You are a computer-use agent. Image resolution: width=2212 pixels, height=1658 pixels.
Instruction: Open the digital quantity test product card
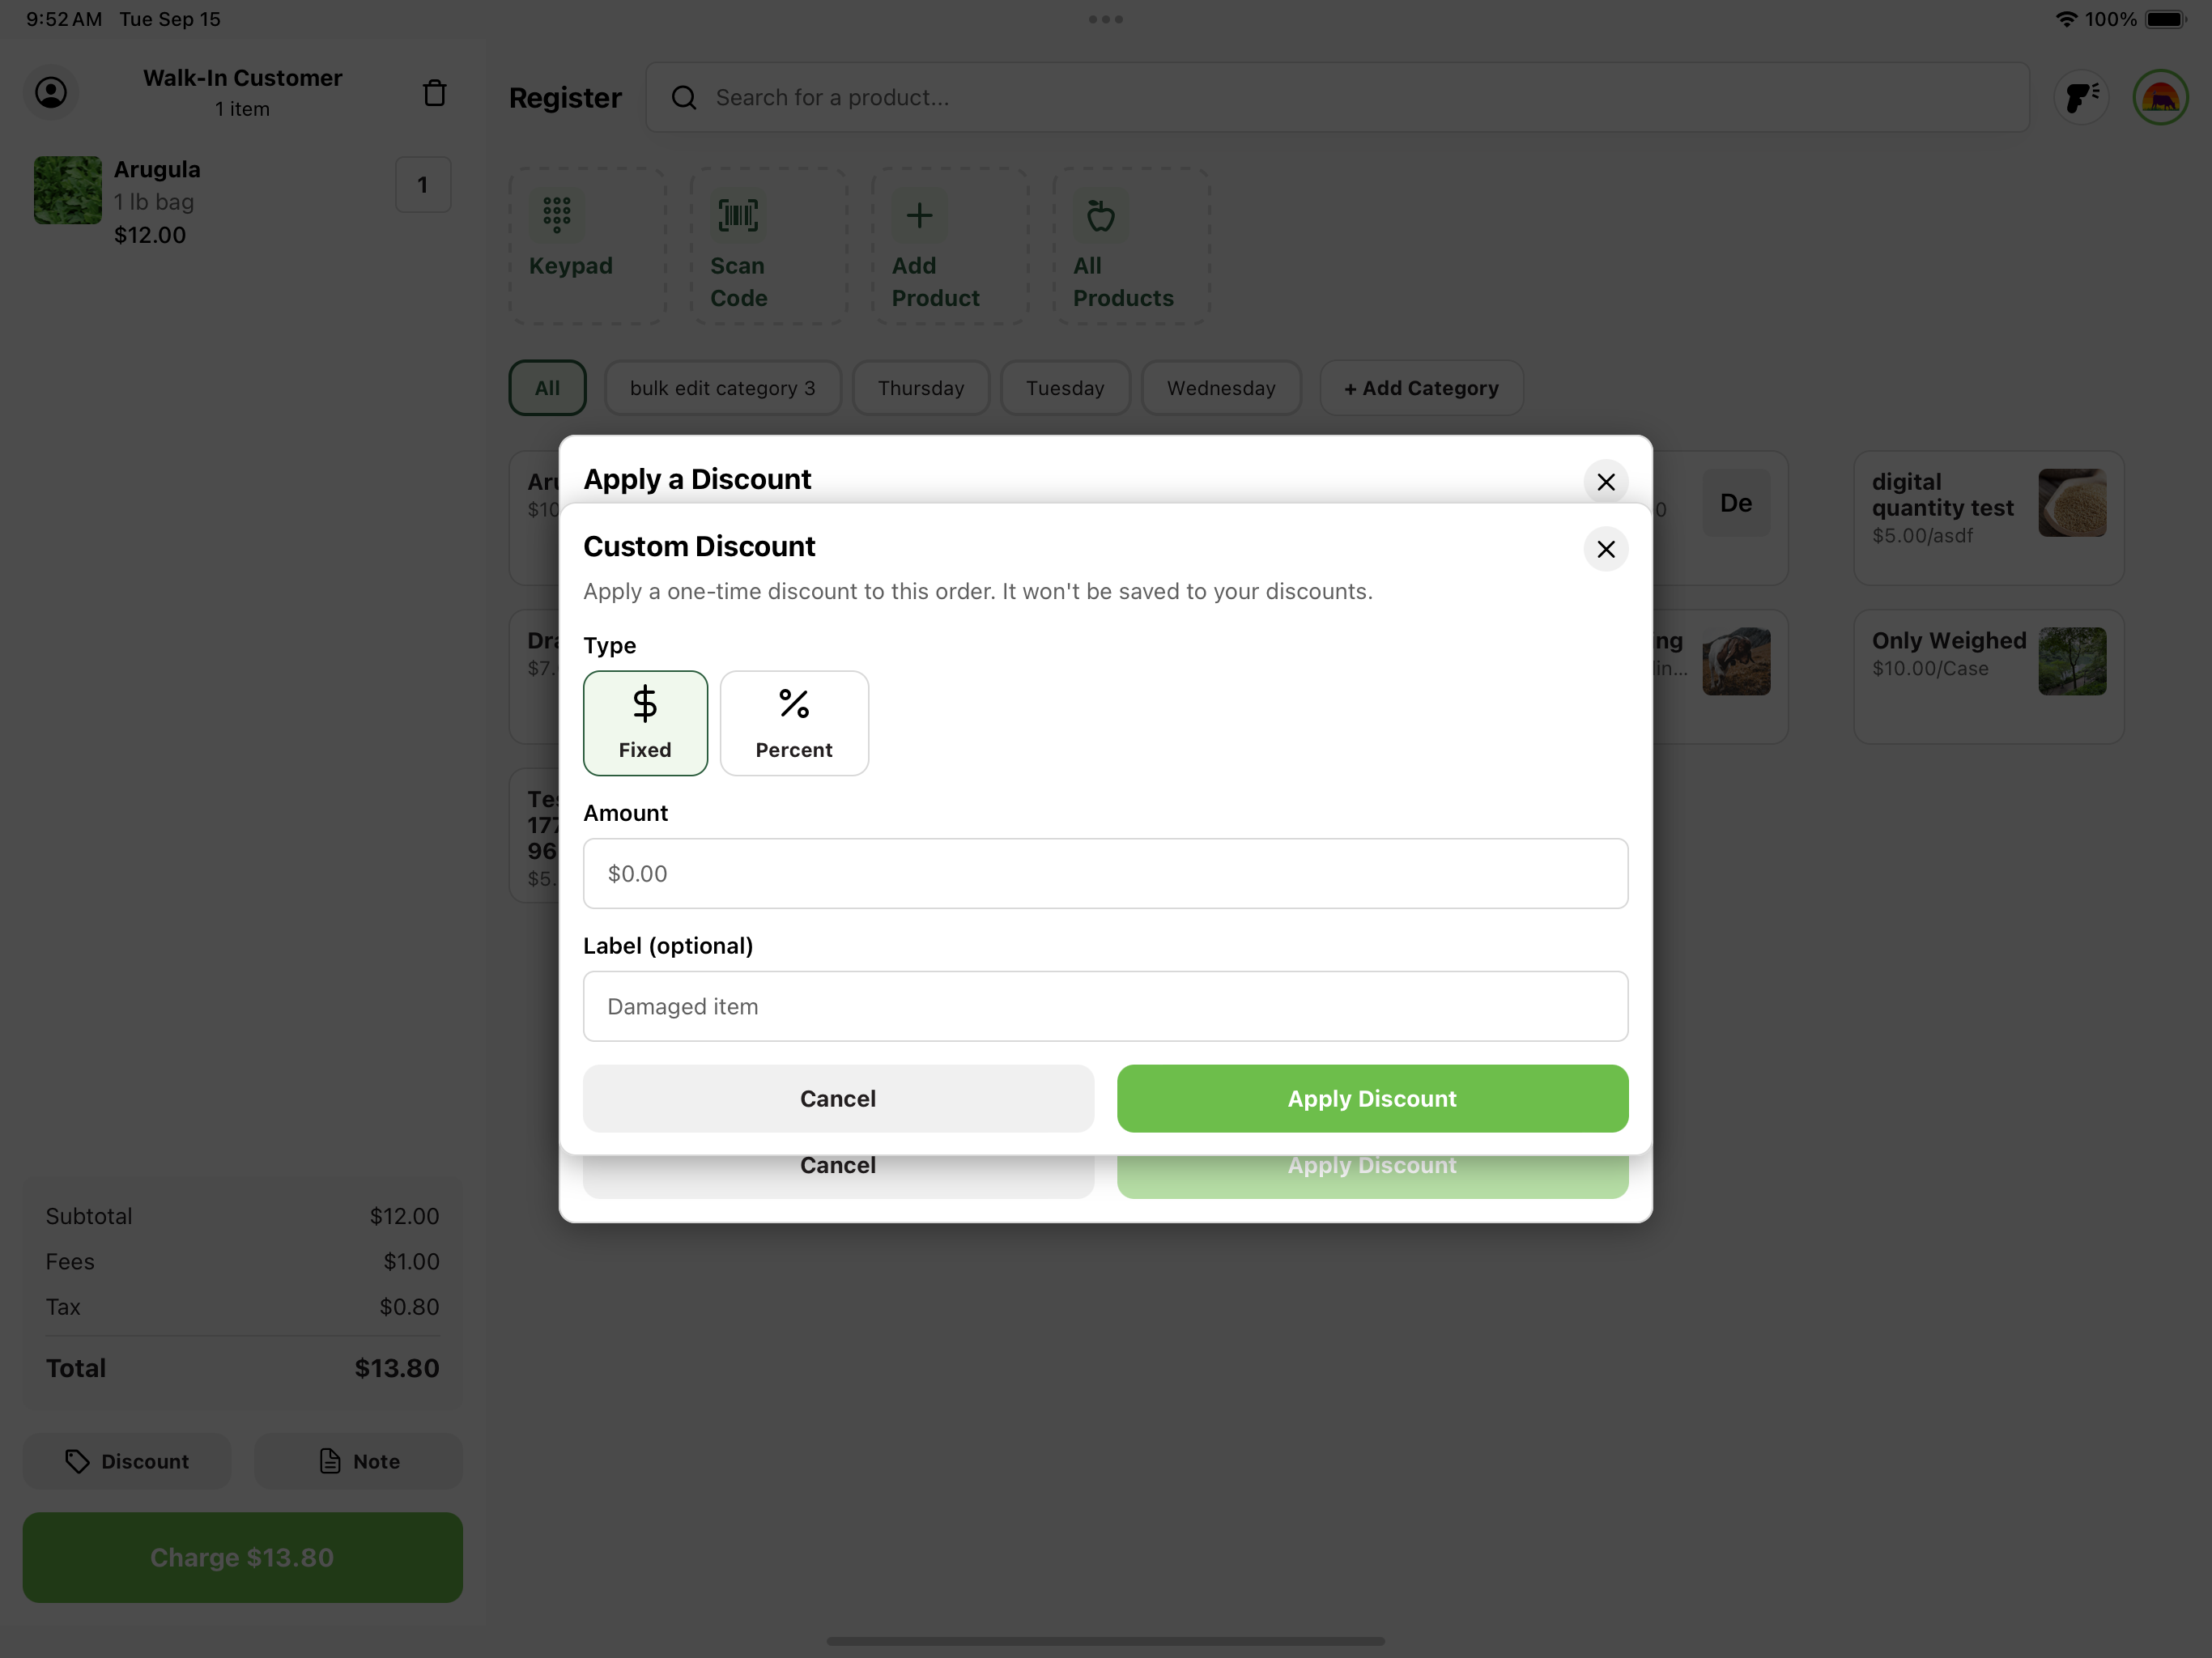click(x=1988, y=518)
